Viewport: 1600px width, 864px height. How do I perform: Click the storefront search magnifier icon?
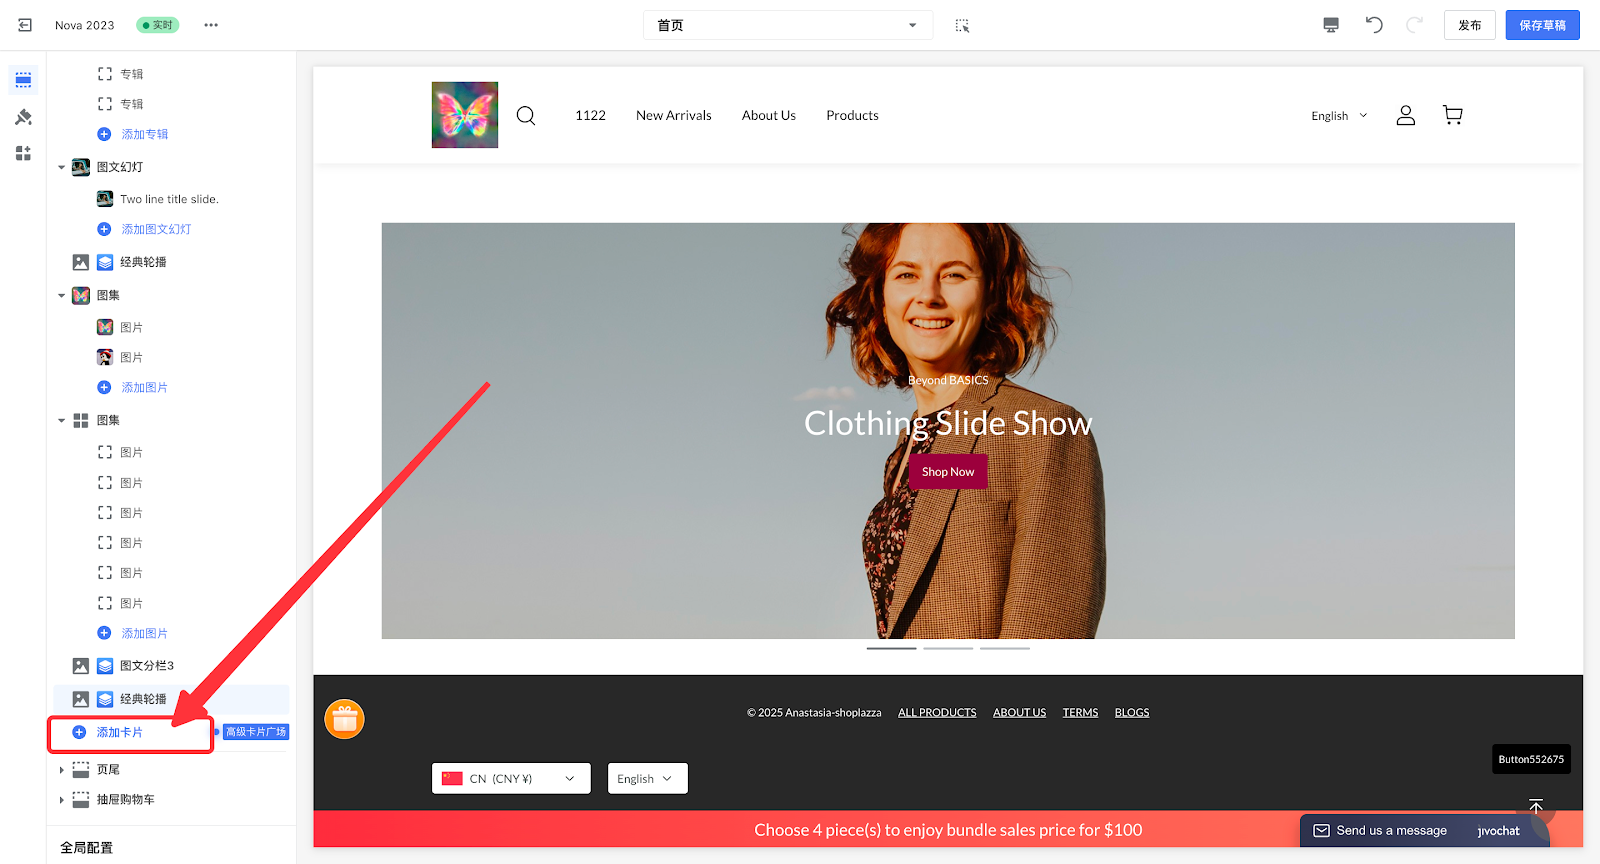(526, 116)
